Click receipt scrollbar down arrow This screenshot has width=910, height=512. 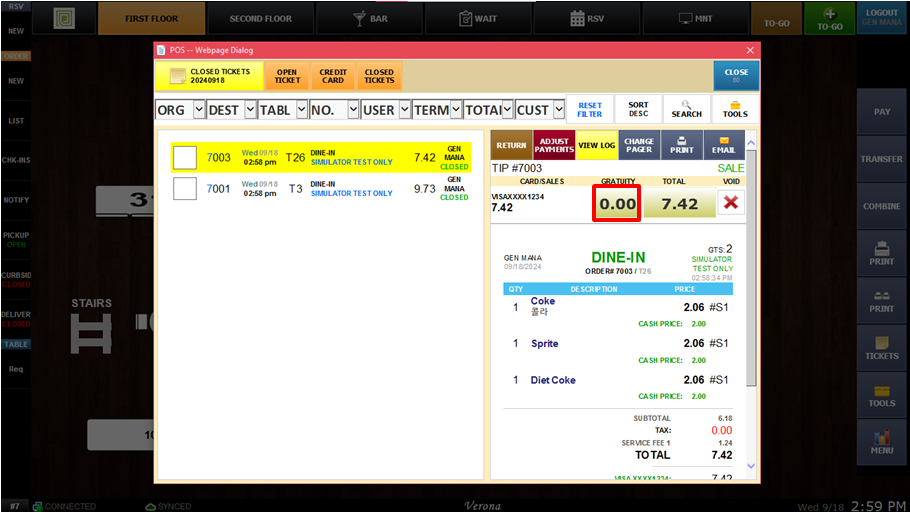pyautogui.click(x=751, y=466)
